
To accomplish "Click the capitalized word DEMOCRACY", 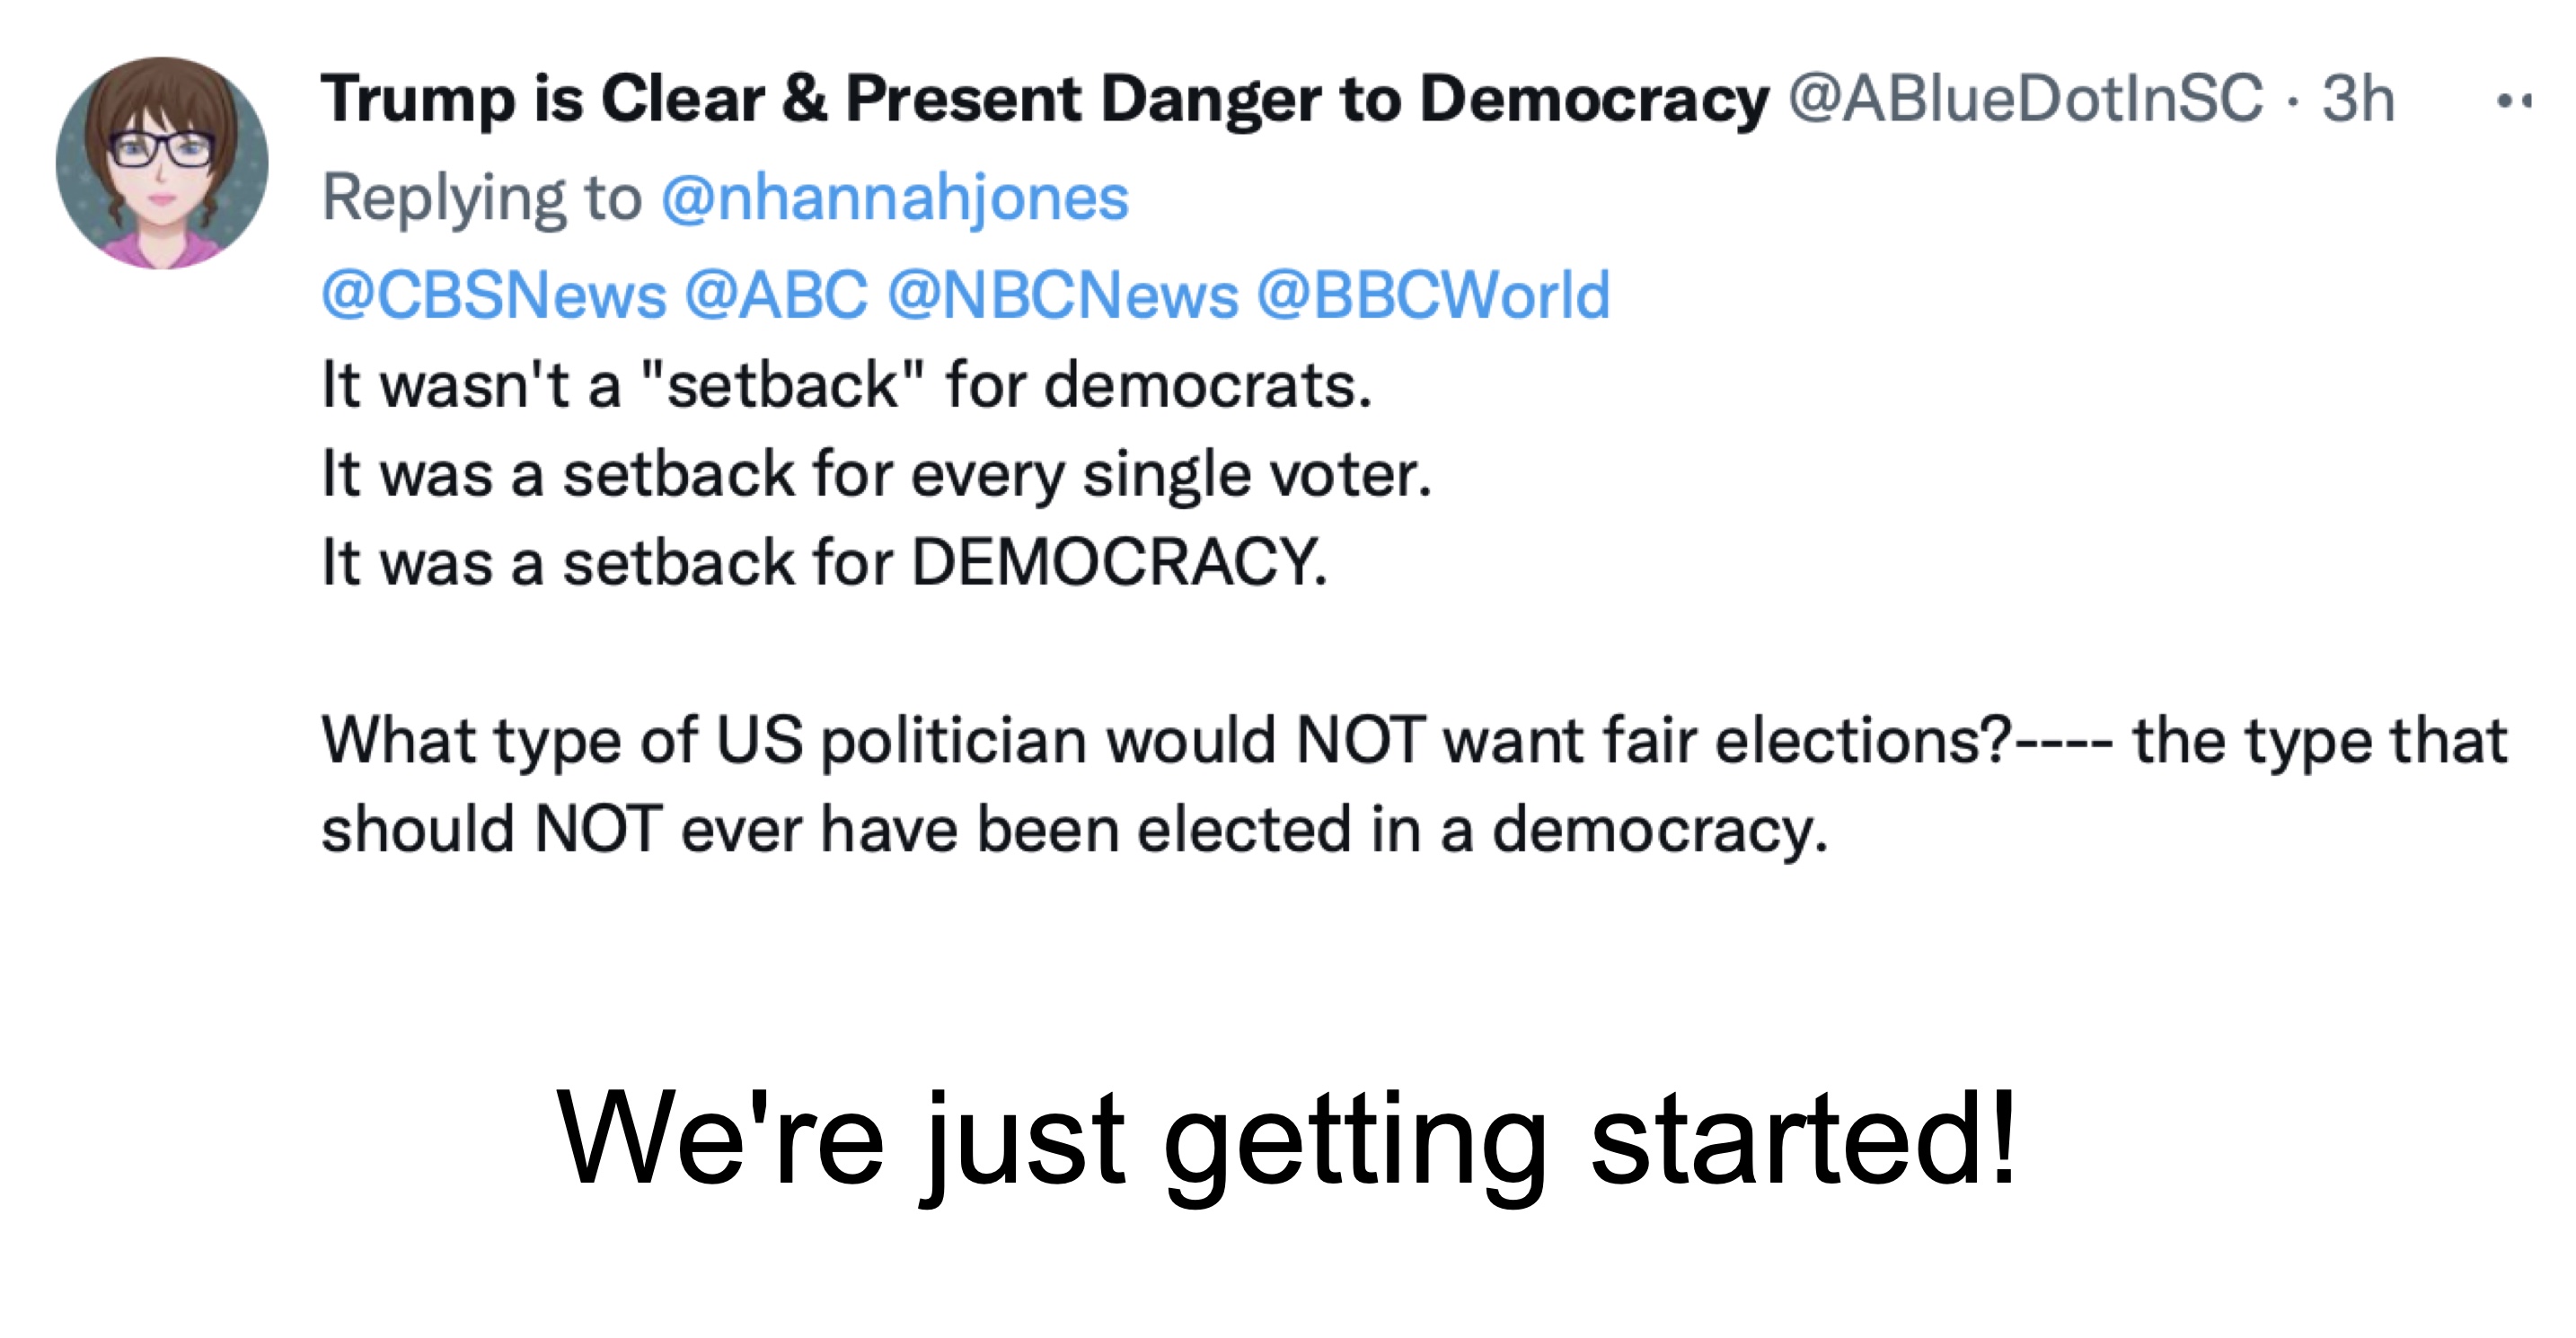I will pos(1119,561).
